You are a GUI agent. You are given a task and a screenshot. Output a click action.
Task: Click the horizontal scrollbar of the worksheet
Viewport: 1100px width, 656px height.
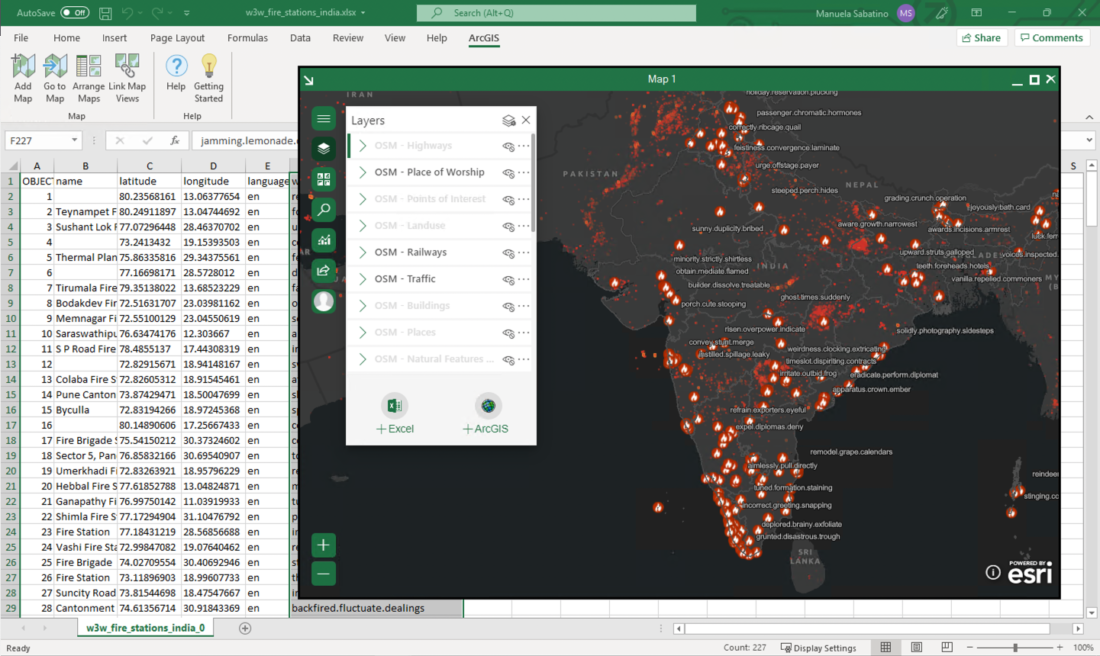click(867, 629)
